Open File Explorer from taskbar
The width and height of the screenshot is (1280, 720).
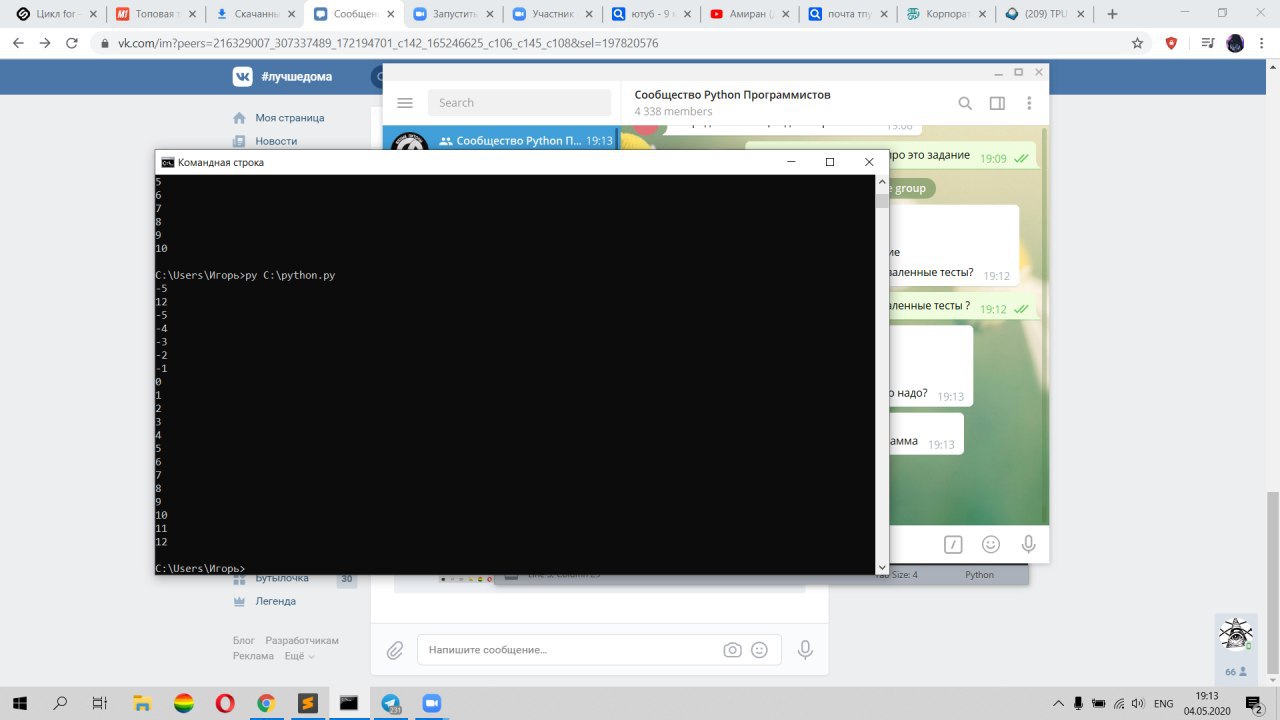143,703
